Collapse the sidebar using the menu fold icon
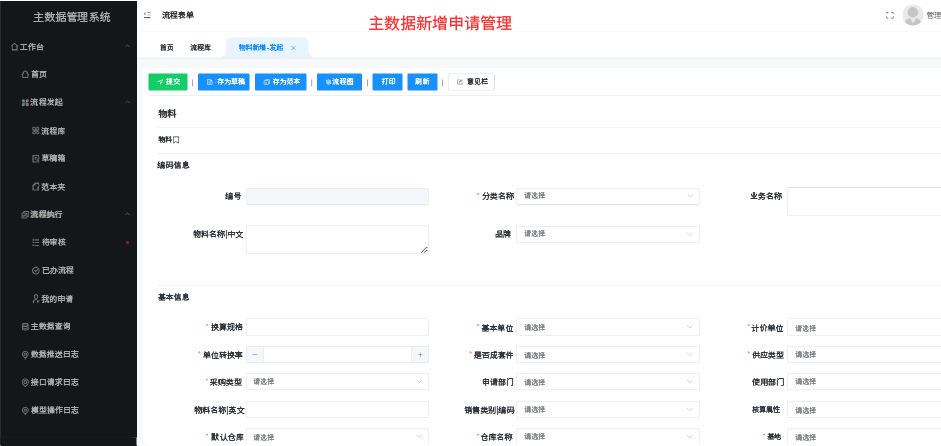 pos(148,15)
